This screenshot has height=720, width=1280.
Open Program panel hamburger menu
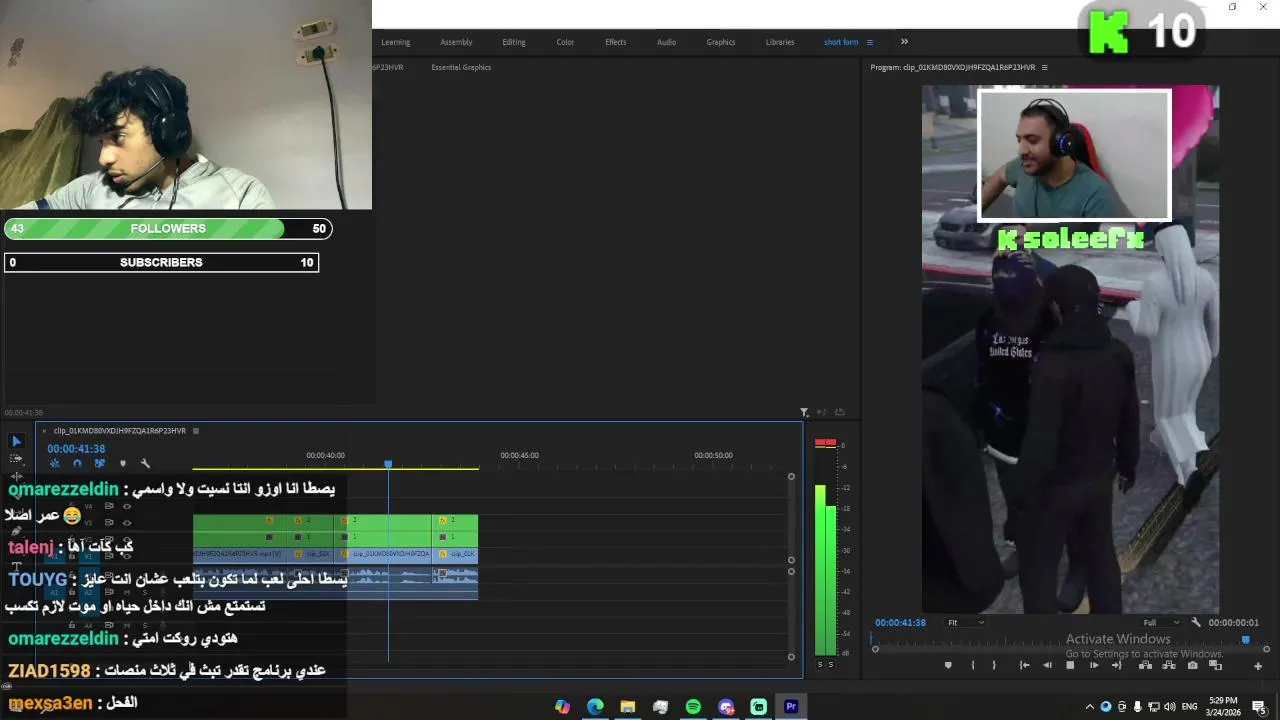[1044, 67]
